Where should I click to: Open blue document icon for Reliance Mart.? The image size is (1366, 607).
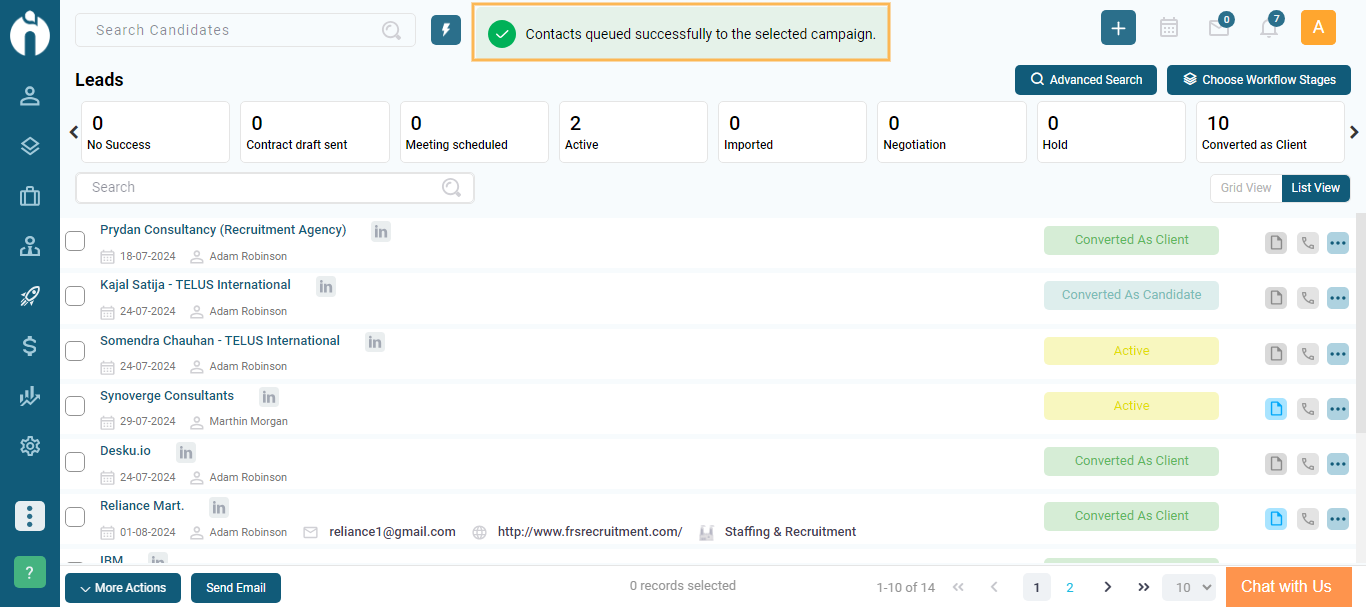[x=1275, y=518]
